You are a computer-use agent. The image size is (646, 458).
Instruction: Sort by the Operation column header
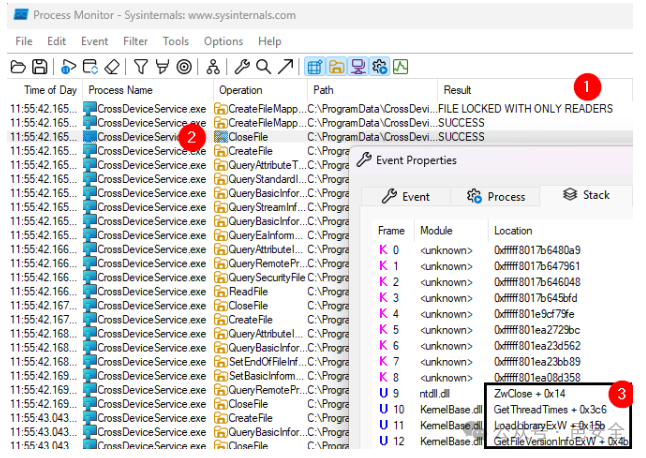[260, 90]
